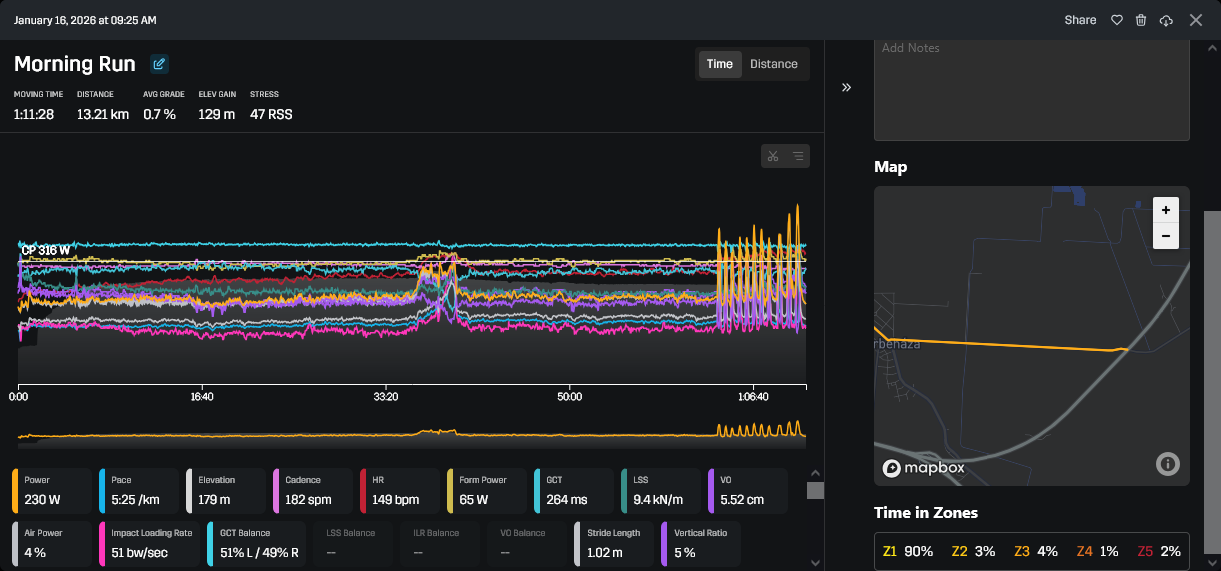
Task: Click the distance 13.21 km value
Action: pyautogui.click(x=103, y=115)
